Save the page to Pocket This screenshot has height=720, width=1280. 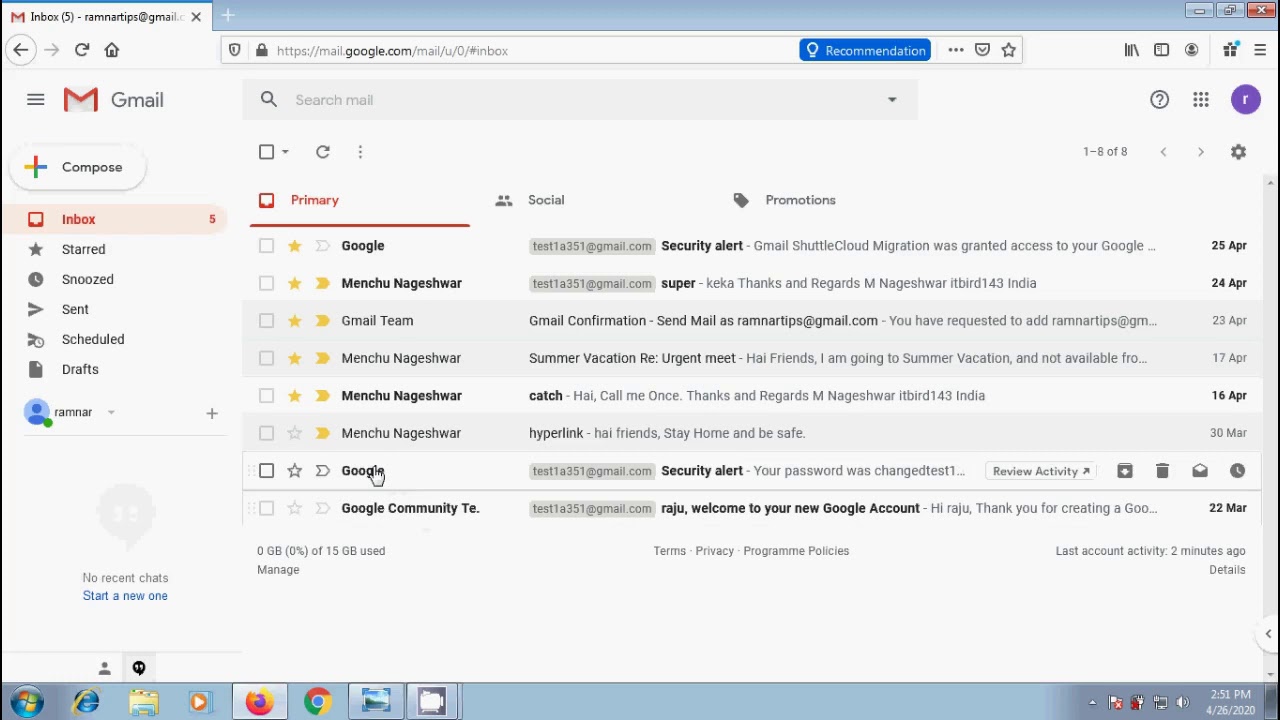point(982,50)
